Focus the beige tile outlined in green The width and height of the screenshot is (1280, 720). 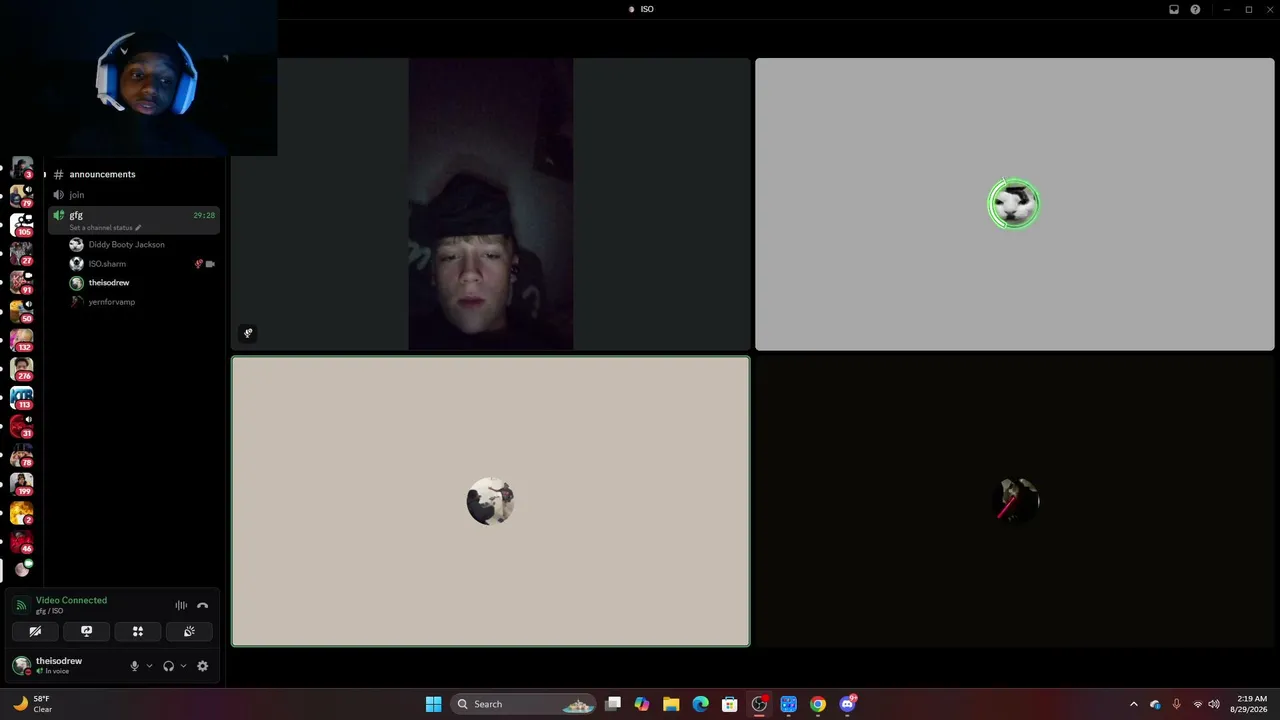(490, 501)
